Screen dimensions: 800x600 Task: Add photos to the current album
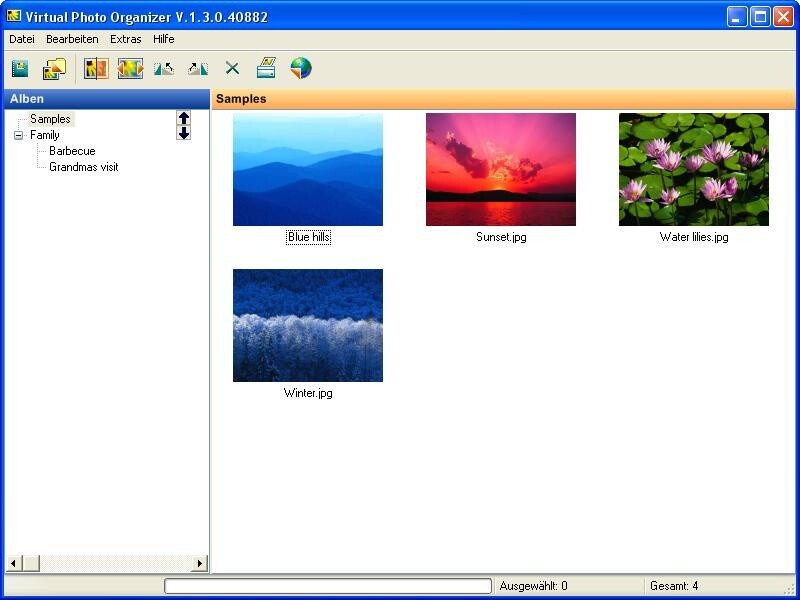(x=52, y=68)
